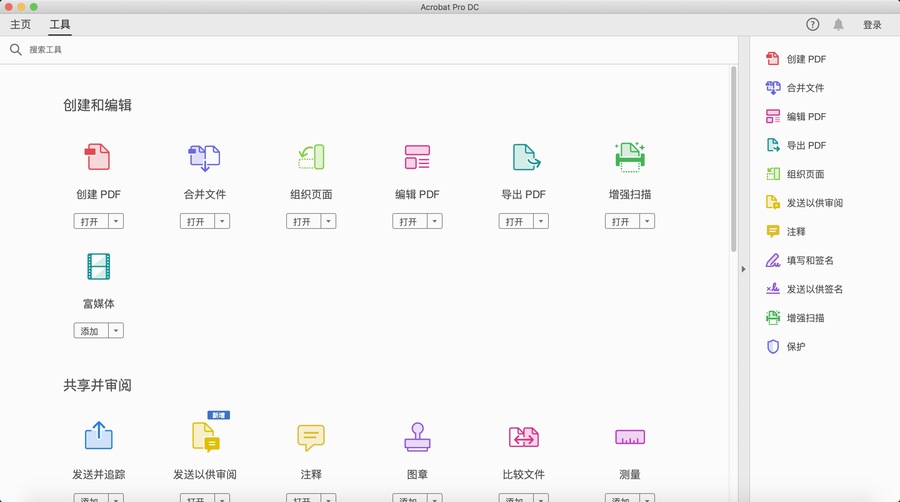The width and height of the screenshot is (900, 502).
Task: Click the 添加 button under 富媒体
Action: click(91, 330)
